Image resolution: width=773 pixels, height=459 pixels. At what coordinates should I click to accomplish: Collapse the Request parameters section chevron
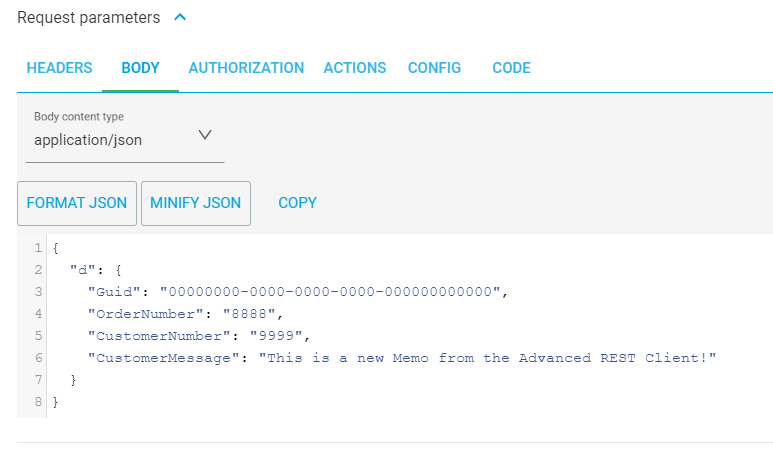click(x=180, y=17)
